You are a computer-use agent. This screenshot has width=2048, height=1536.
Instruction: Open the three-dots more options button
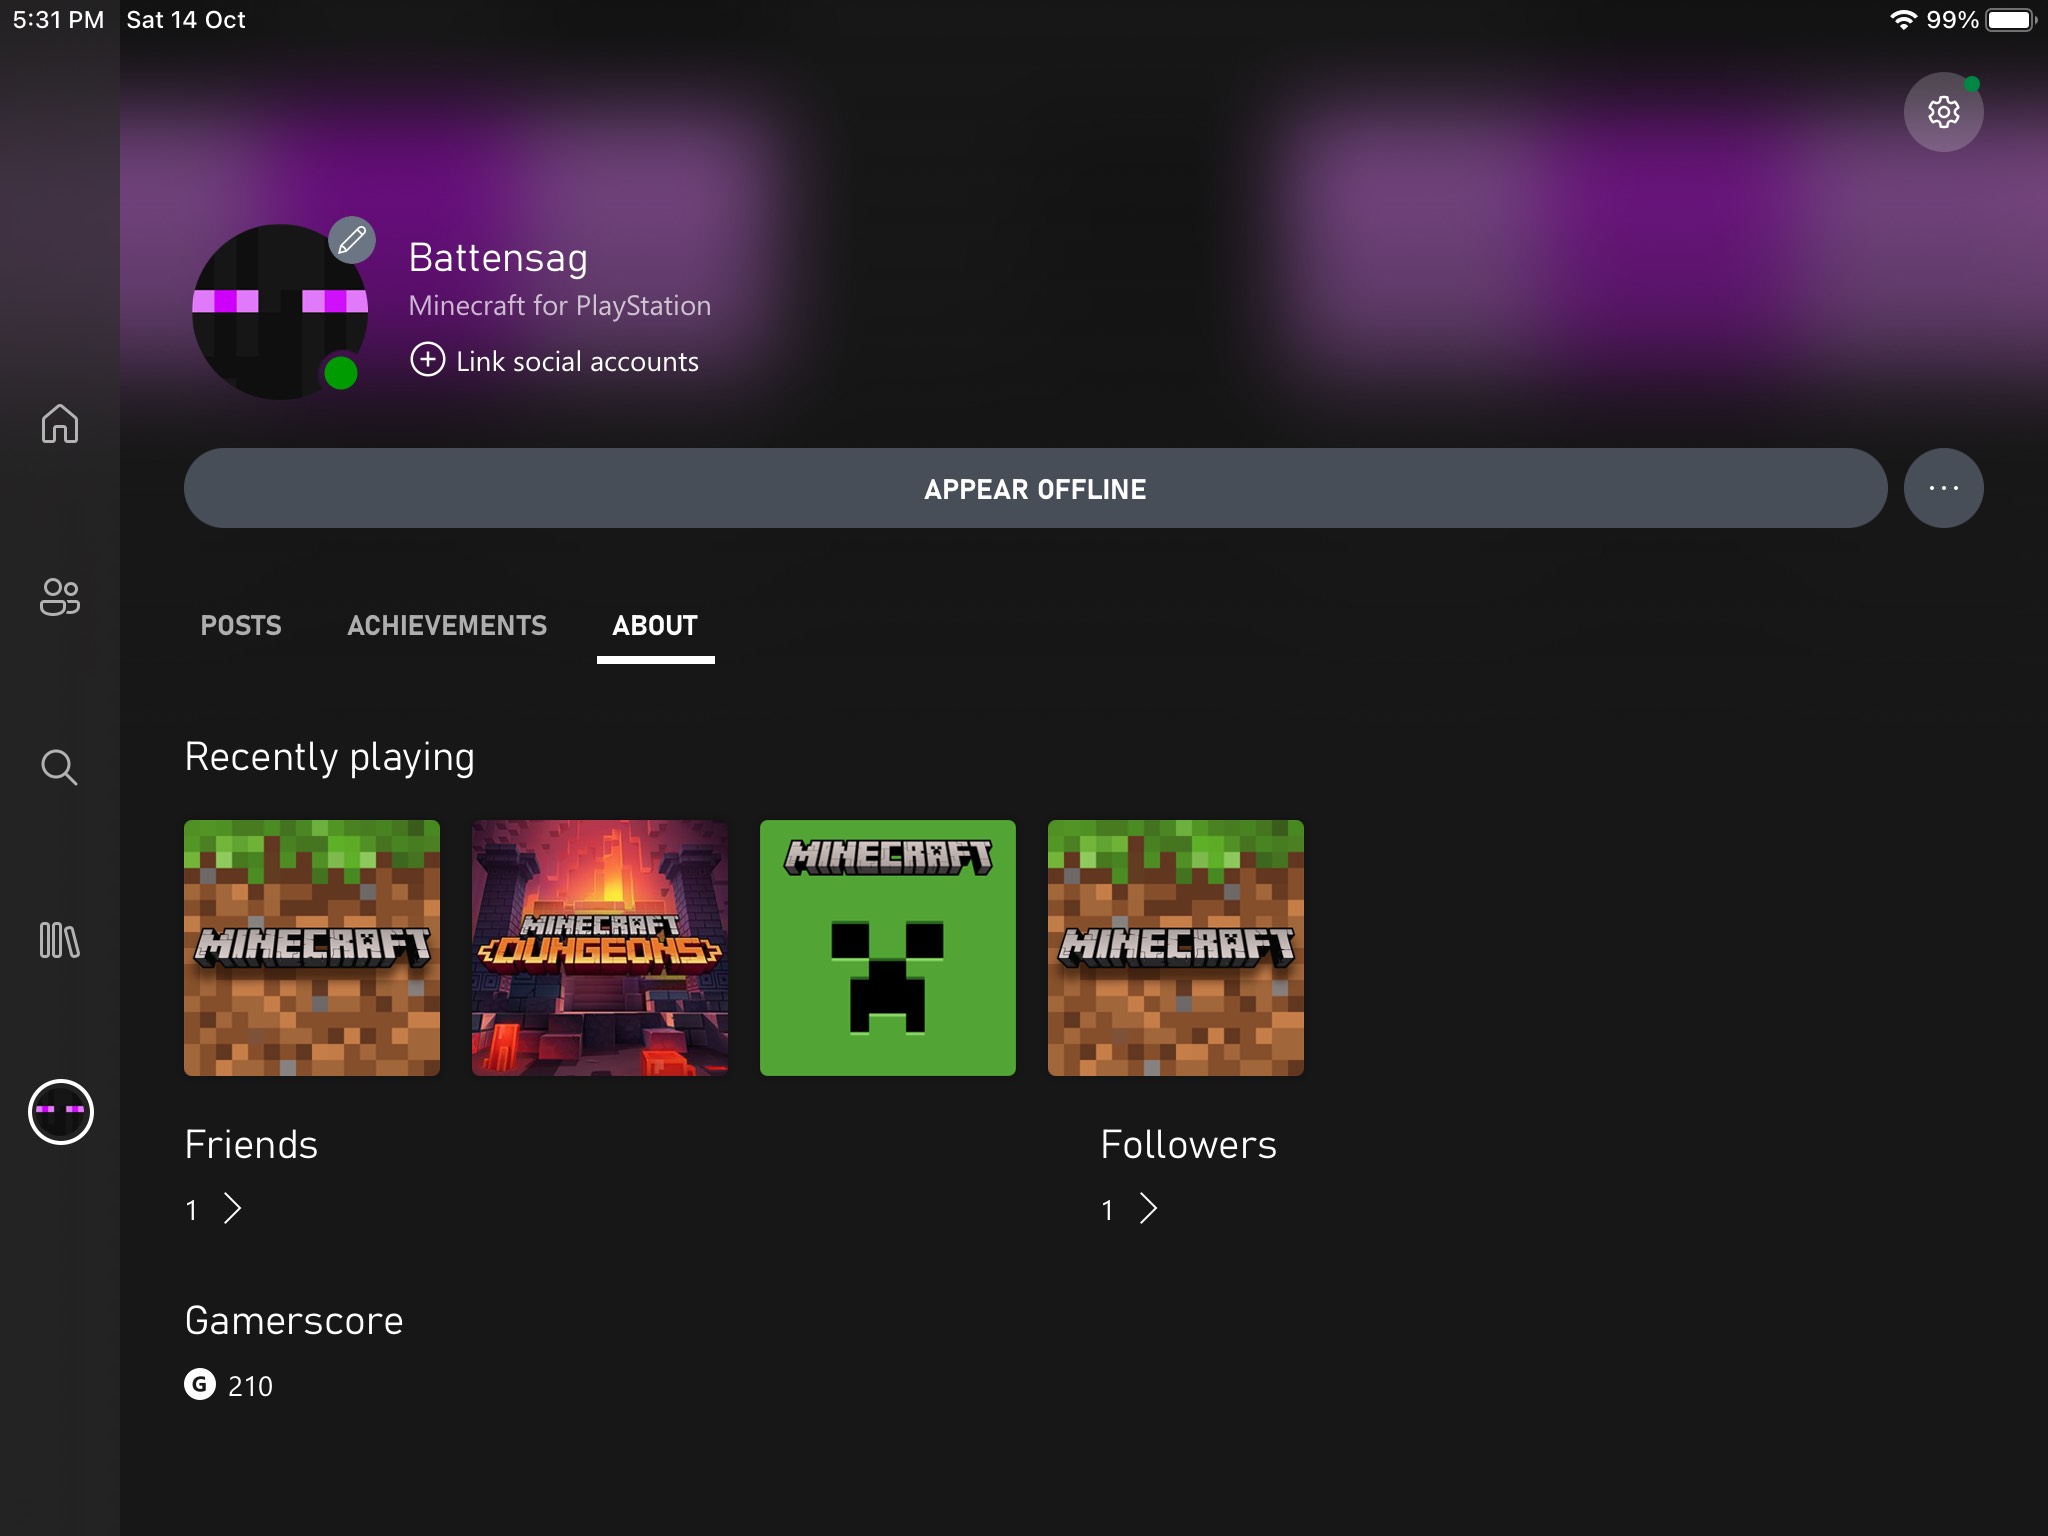point(1942,488)
